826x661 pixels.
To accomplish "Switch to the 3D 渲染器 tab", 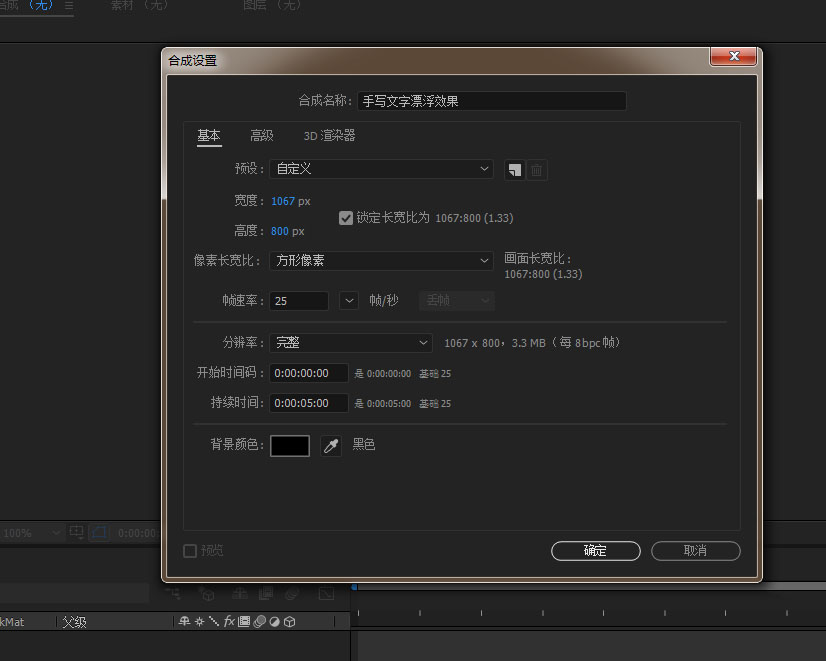I will [x=329, y=136].
